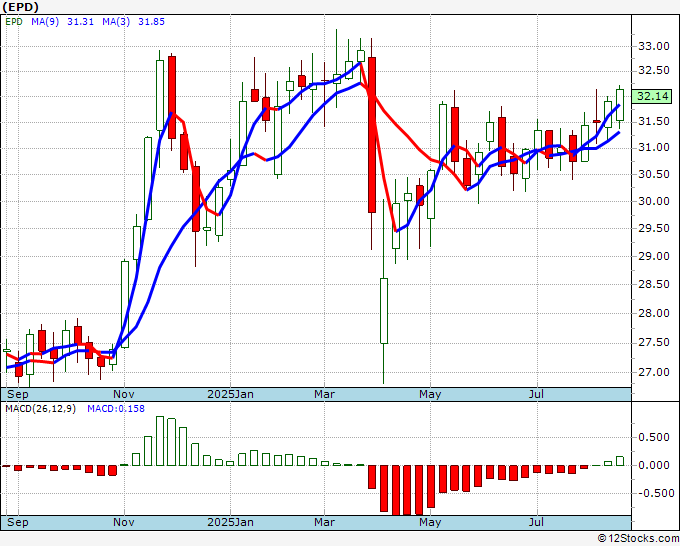The height and width of the screenshot is (546, 680).
Task: Click the 31.00 price axis label
Action: coord(654,148)
